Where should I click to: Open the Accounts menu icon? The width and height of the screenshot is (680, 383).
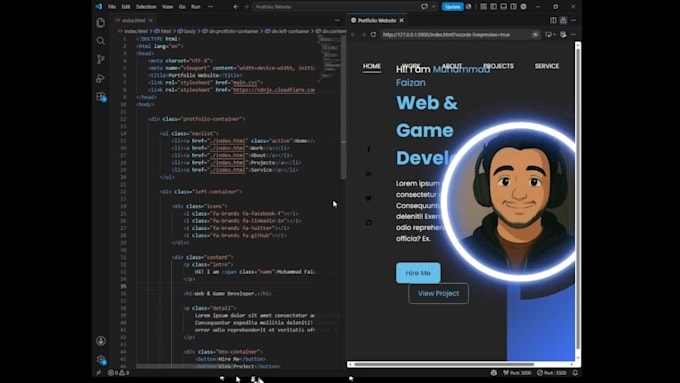101,341
